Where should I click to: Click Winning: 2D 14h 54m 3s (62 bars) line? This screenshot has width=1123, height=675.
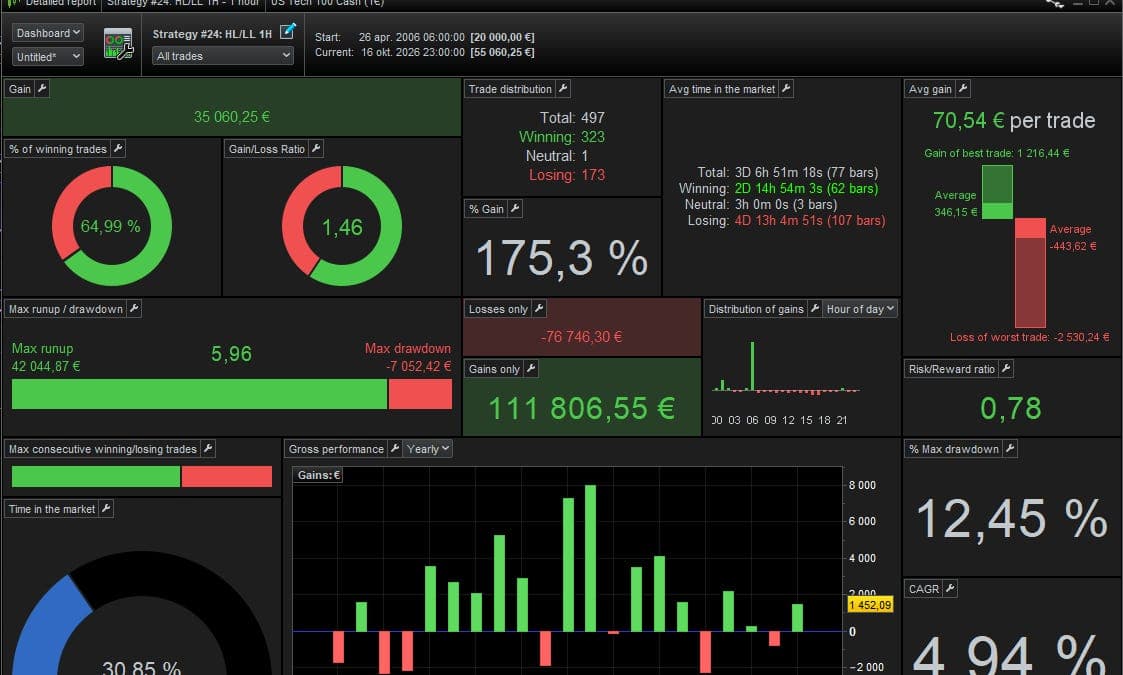778,188
